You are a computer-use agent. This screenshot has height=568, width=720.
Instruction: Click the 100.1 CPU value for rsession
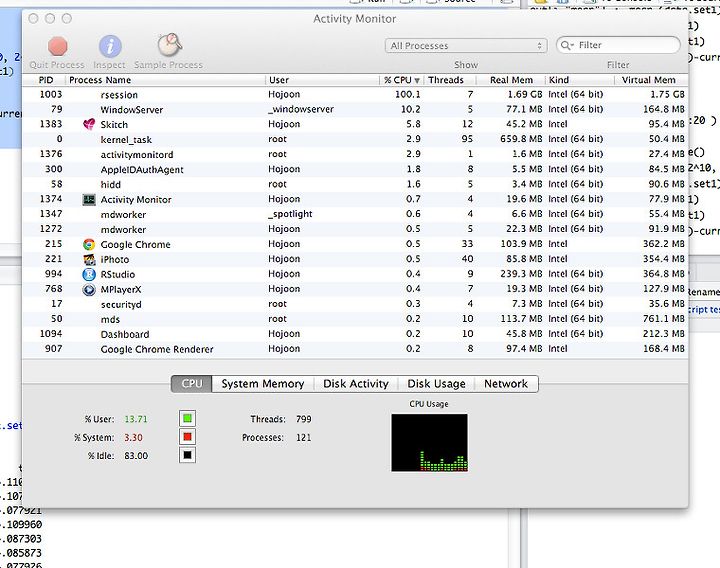coord(408,95)
